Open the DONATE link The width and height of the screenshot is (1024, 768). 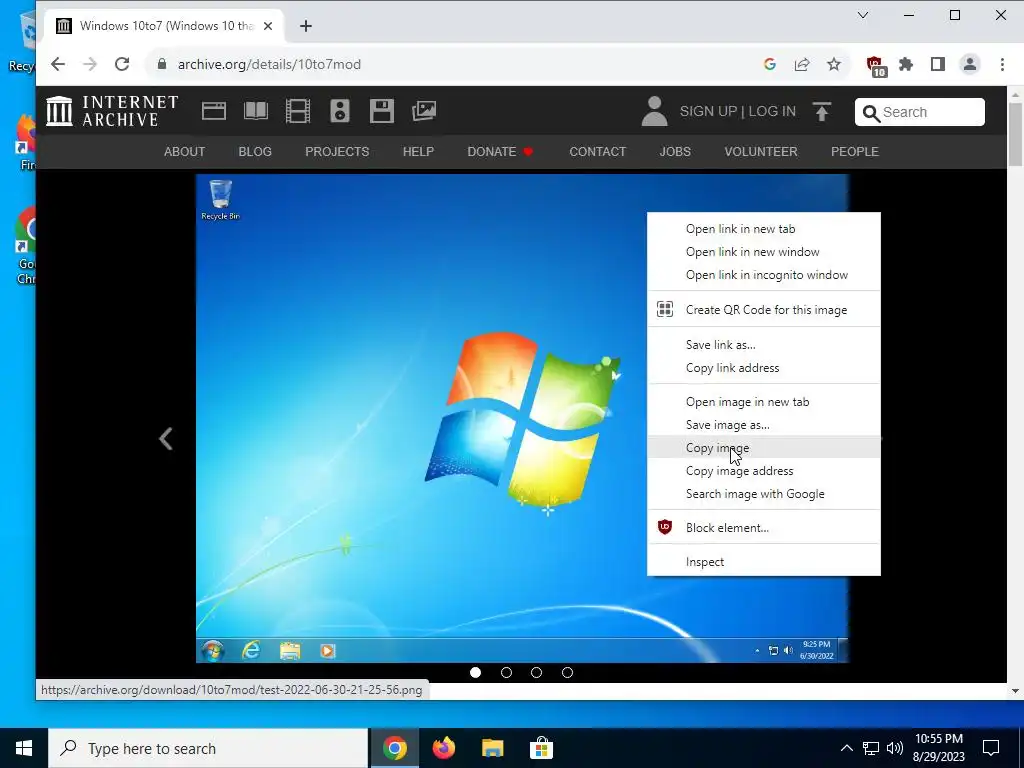(x=500, y=152)
